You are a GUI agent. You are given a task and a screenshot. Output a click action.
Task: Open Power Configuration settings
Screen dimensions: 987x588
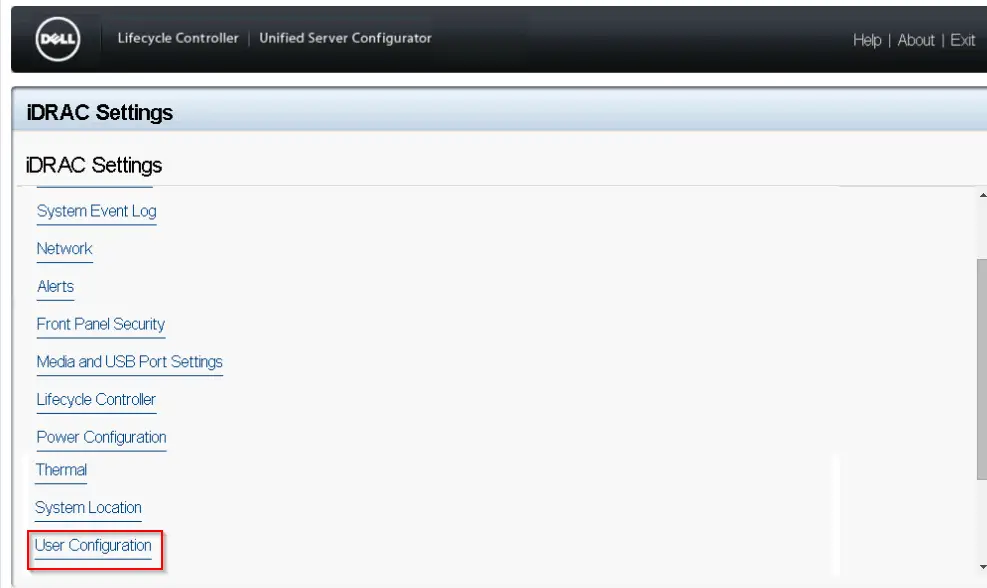coord(101,438)
